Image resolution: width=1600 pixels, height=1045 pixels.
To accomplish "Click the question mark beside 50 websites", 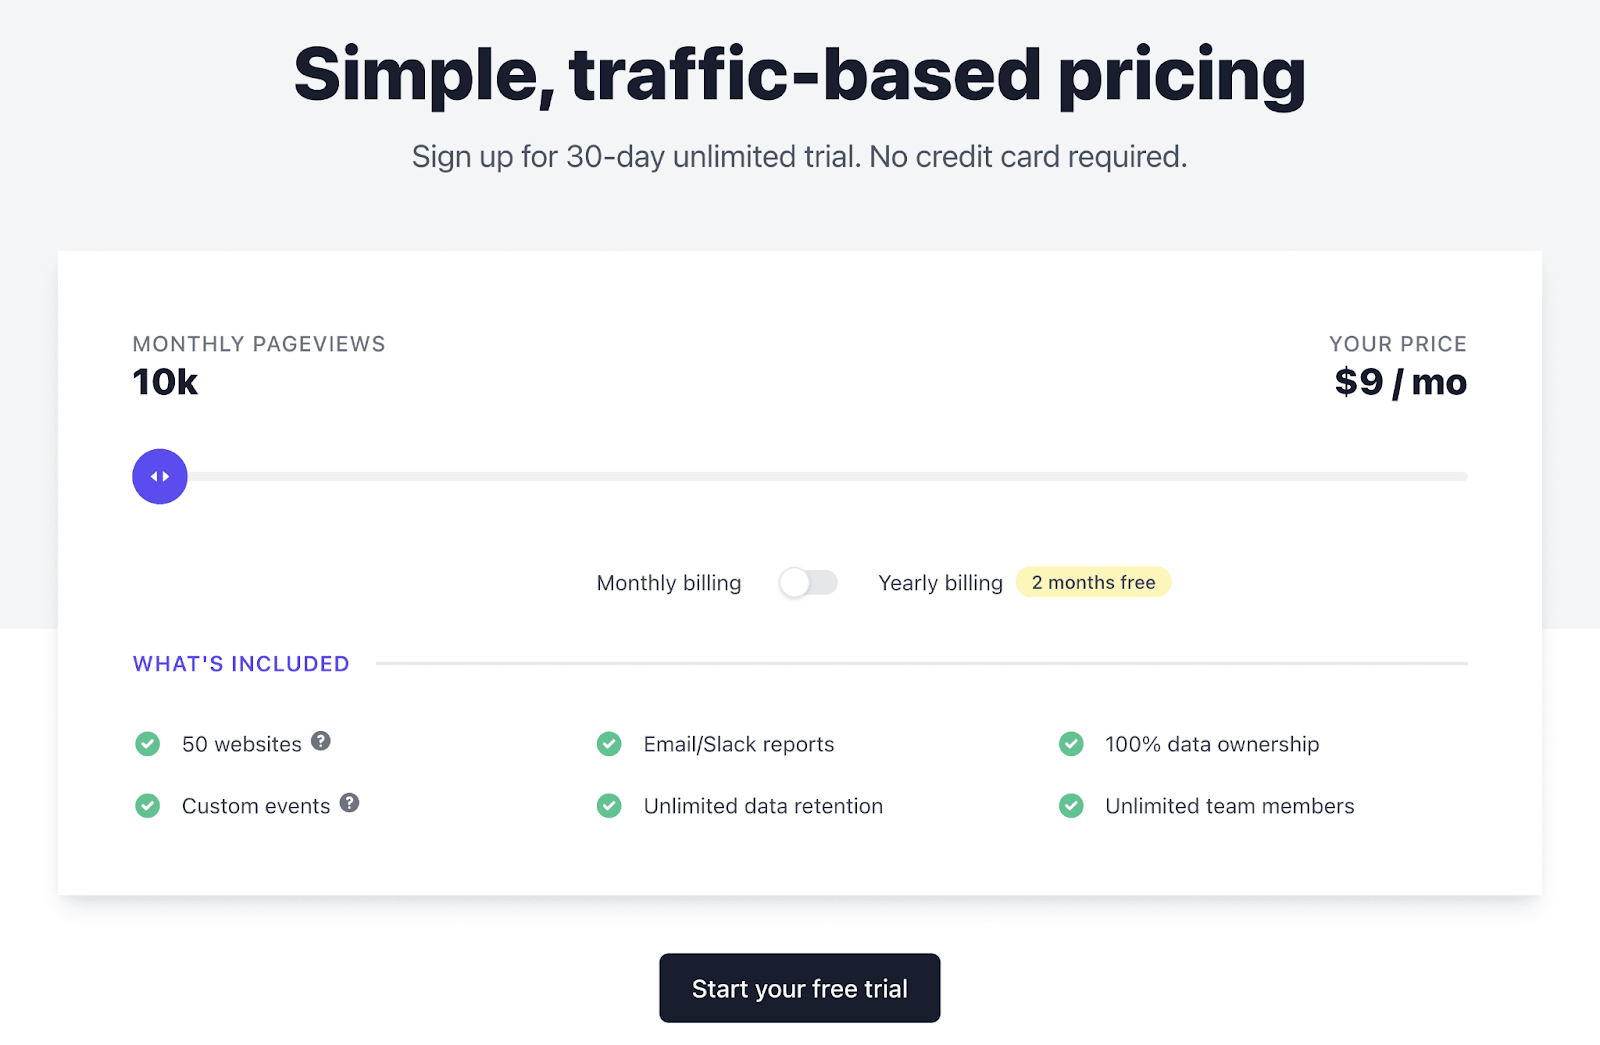I will pyautogui.click(x=320, y=740).
